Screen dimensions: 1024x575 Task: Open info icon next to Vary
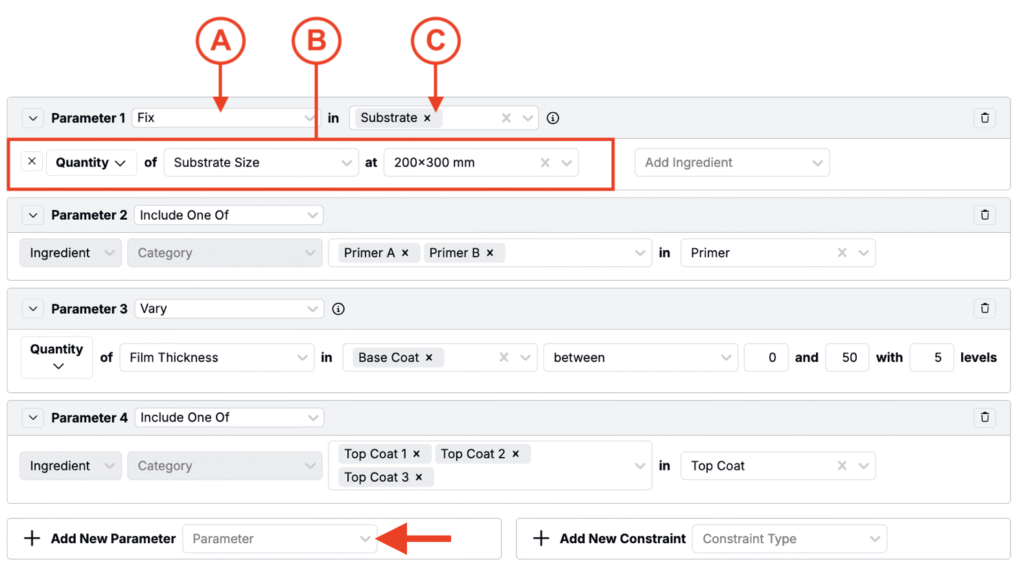click(338, 309)
